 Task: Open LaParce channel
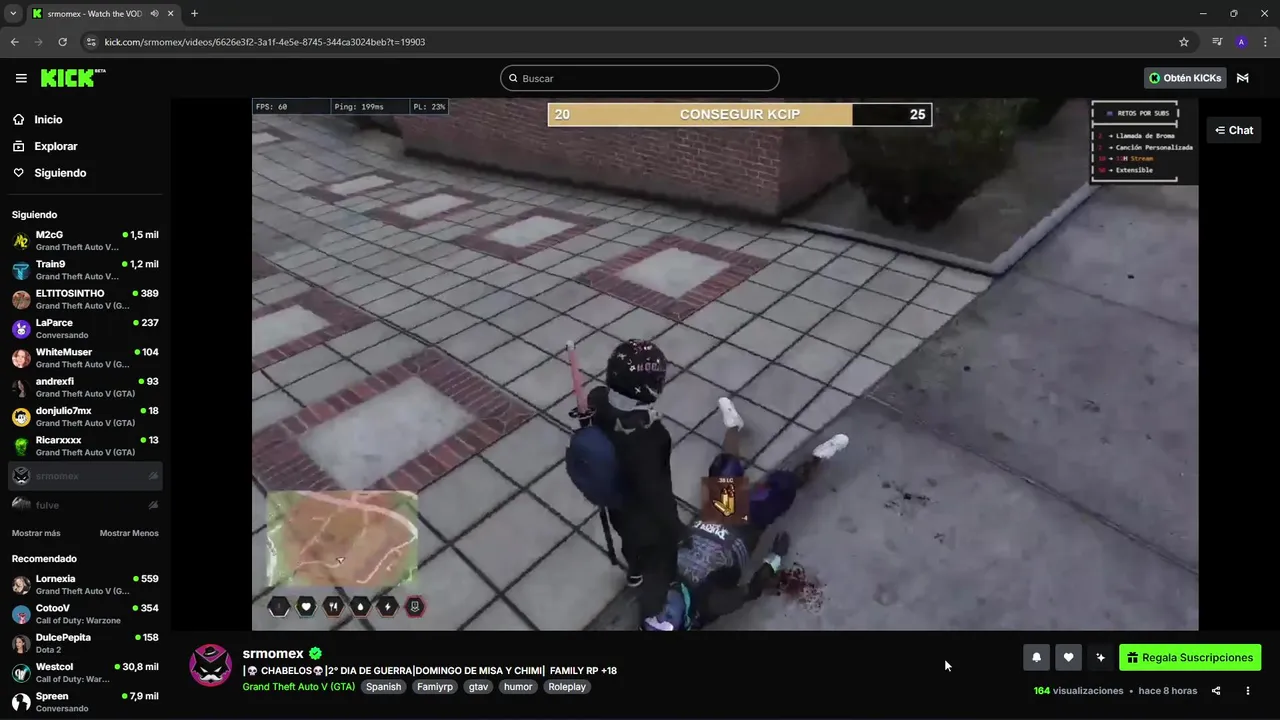[x=85, y=329]
